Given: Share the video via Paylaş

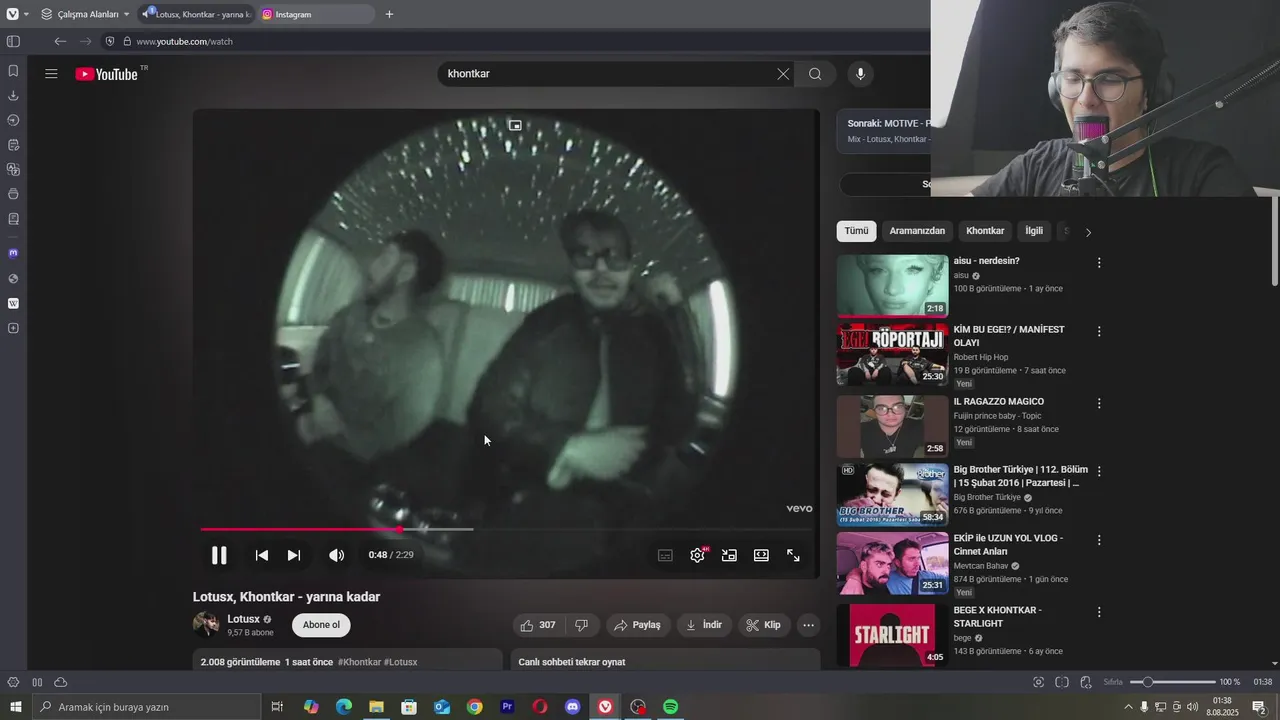Looking at the screenshot, I should click(637, 625).
